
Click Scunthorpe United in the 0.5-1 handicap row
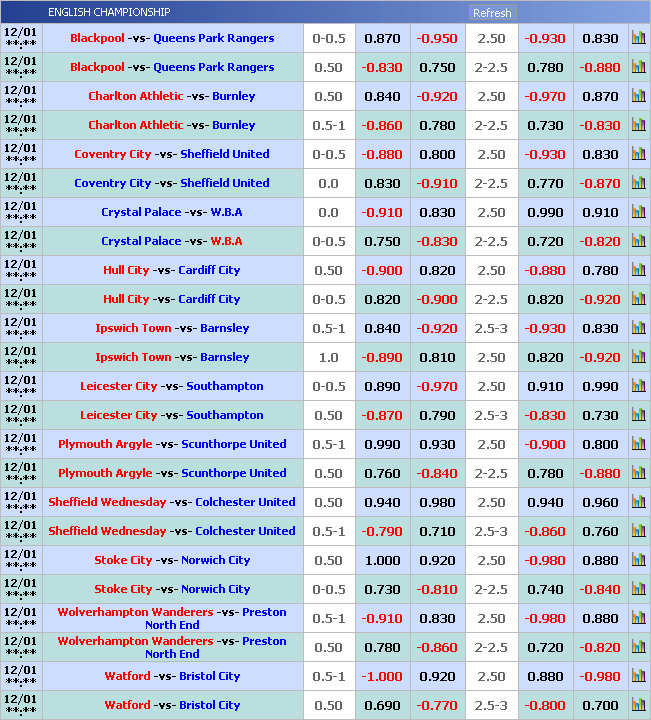[233, 444]
